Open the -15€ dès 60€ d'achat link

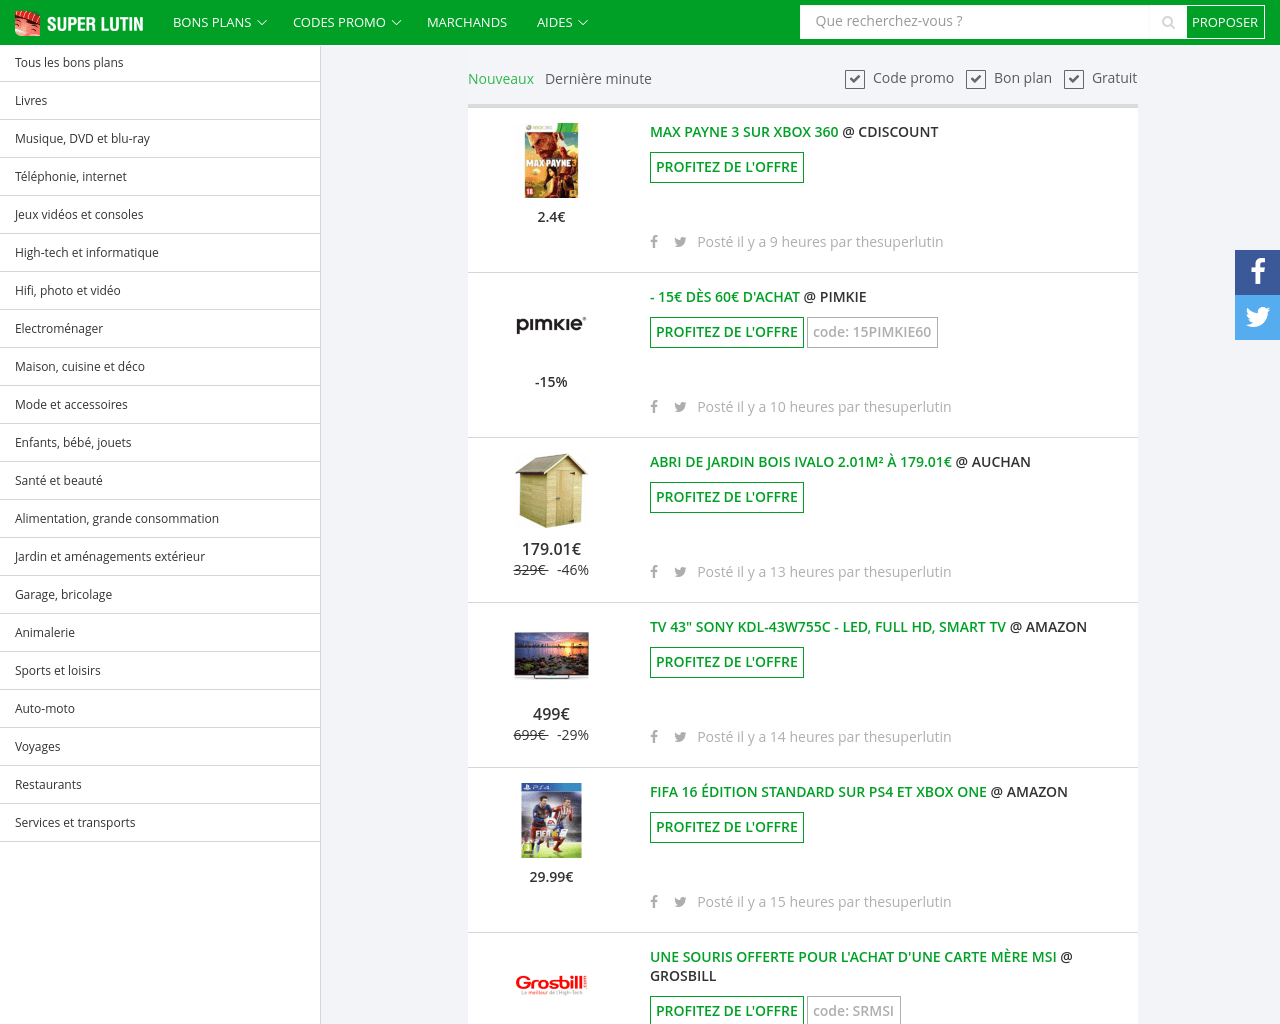click(725, 297)
